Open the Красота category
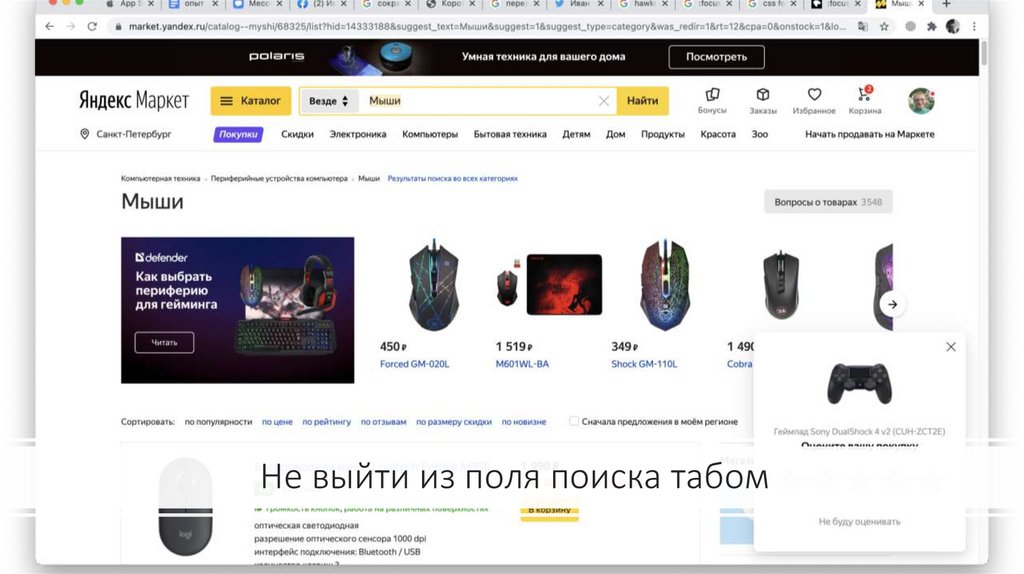 tap(718, 134)
